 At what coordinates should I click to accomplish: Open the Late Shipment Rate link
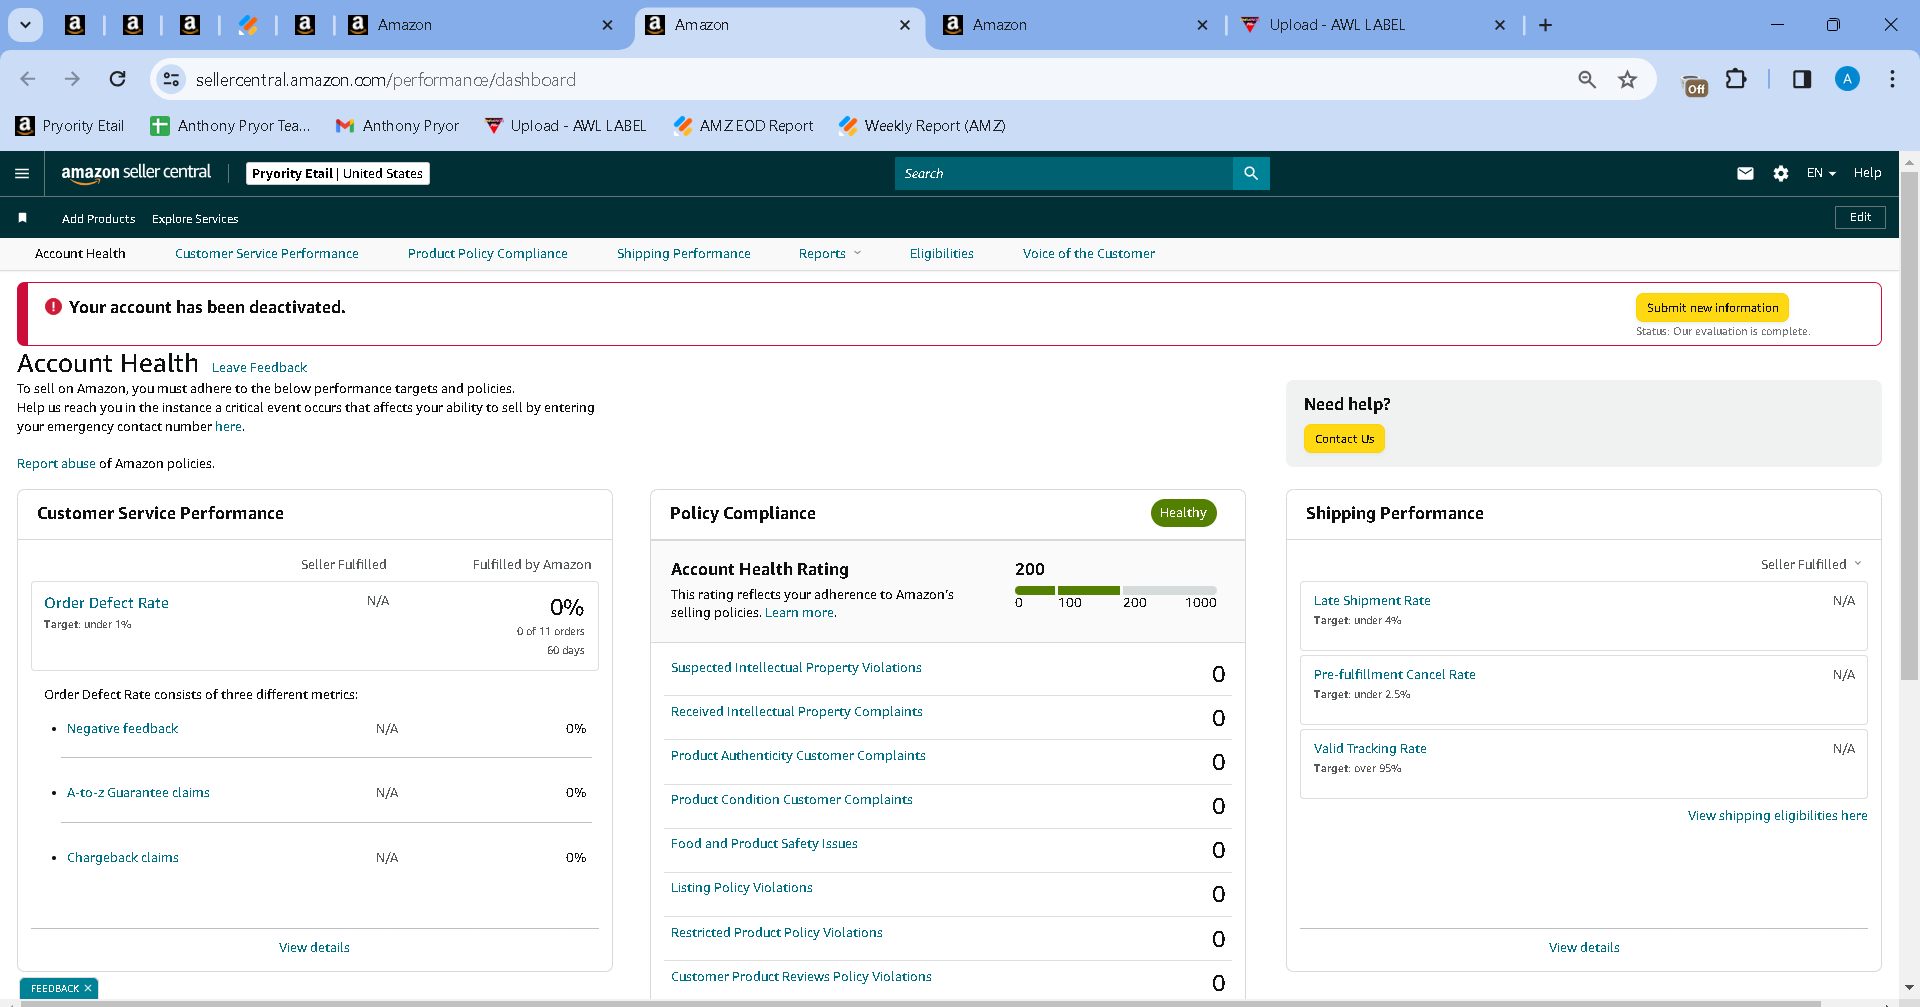click(x=1372, y=601)
